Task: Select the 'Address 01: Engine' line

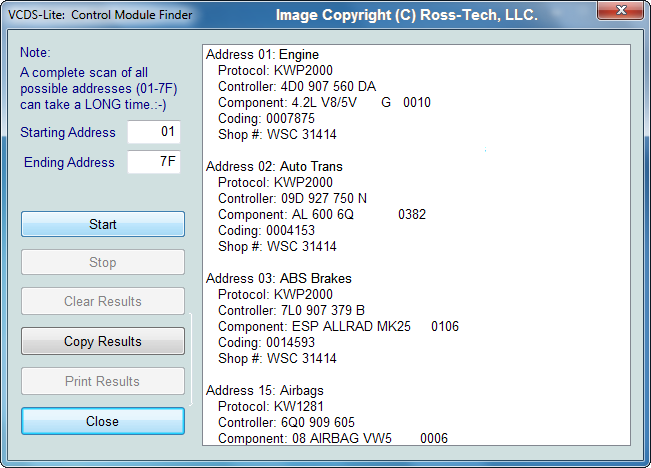Action: 262,54
